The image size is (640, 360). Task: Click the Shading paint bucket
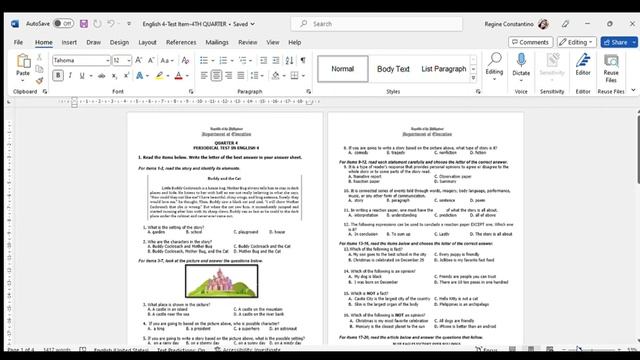(276, 76)
